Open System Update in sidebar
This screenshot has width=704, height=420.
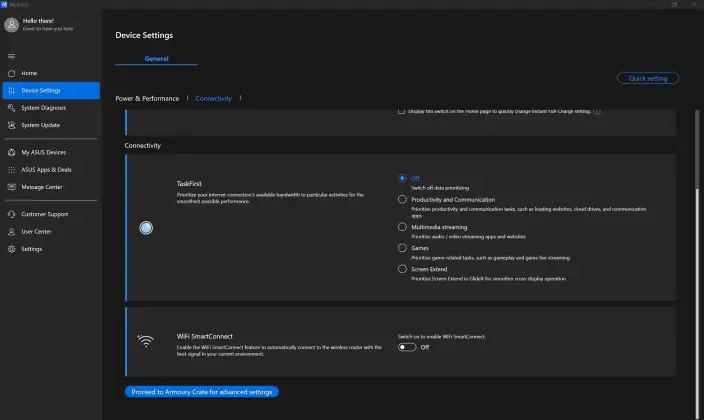[51, 125]
